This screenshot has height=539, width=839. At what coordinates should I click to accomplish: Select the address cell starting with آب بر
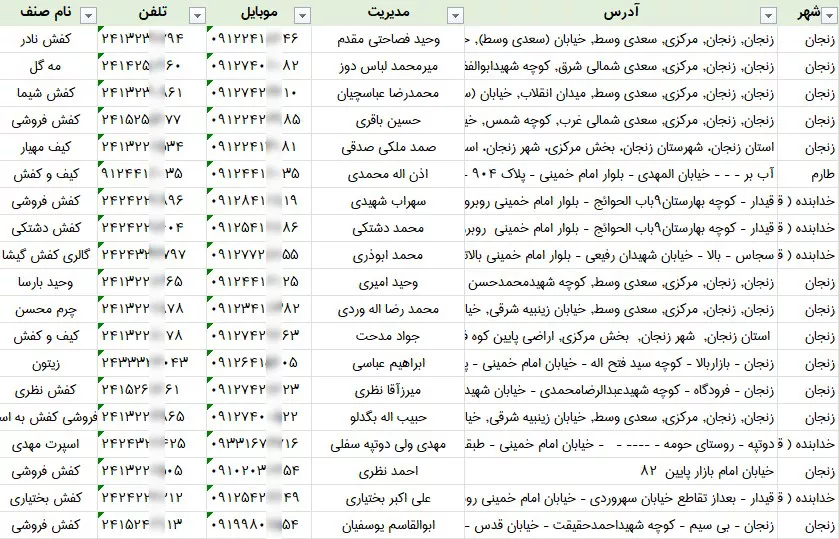621,174
